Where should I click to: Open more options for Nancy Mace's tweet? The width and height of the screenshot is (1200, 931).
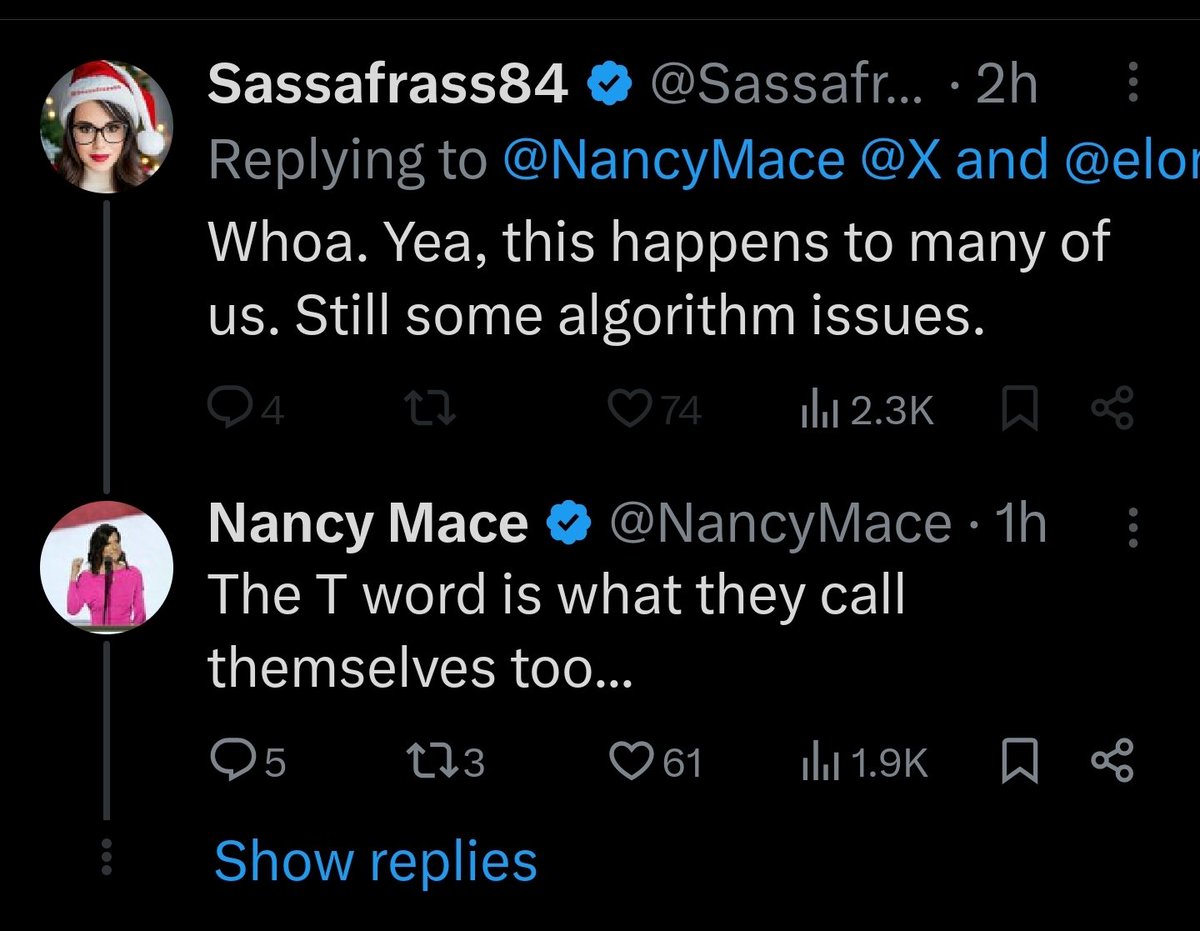point(1133,526)
